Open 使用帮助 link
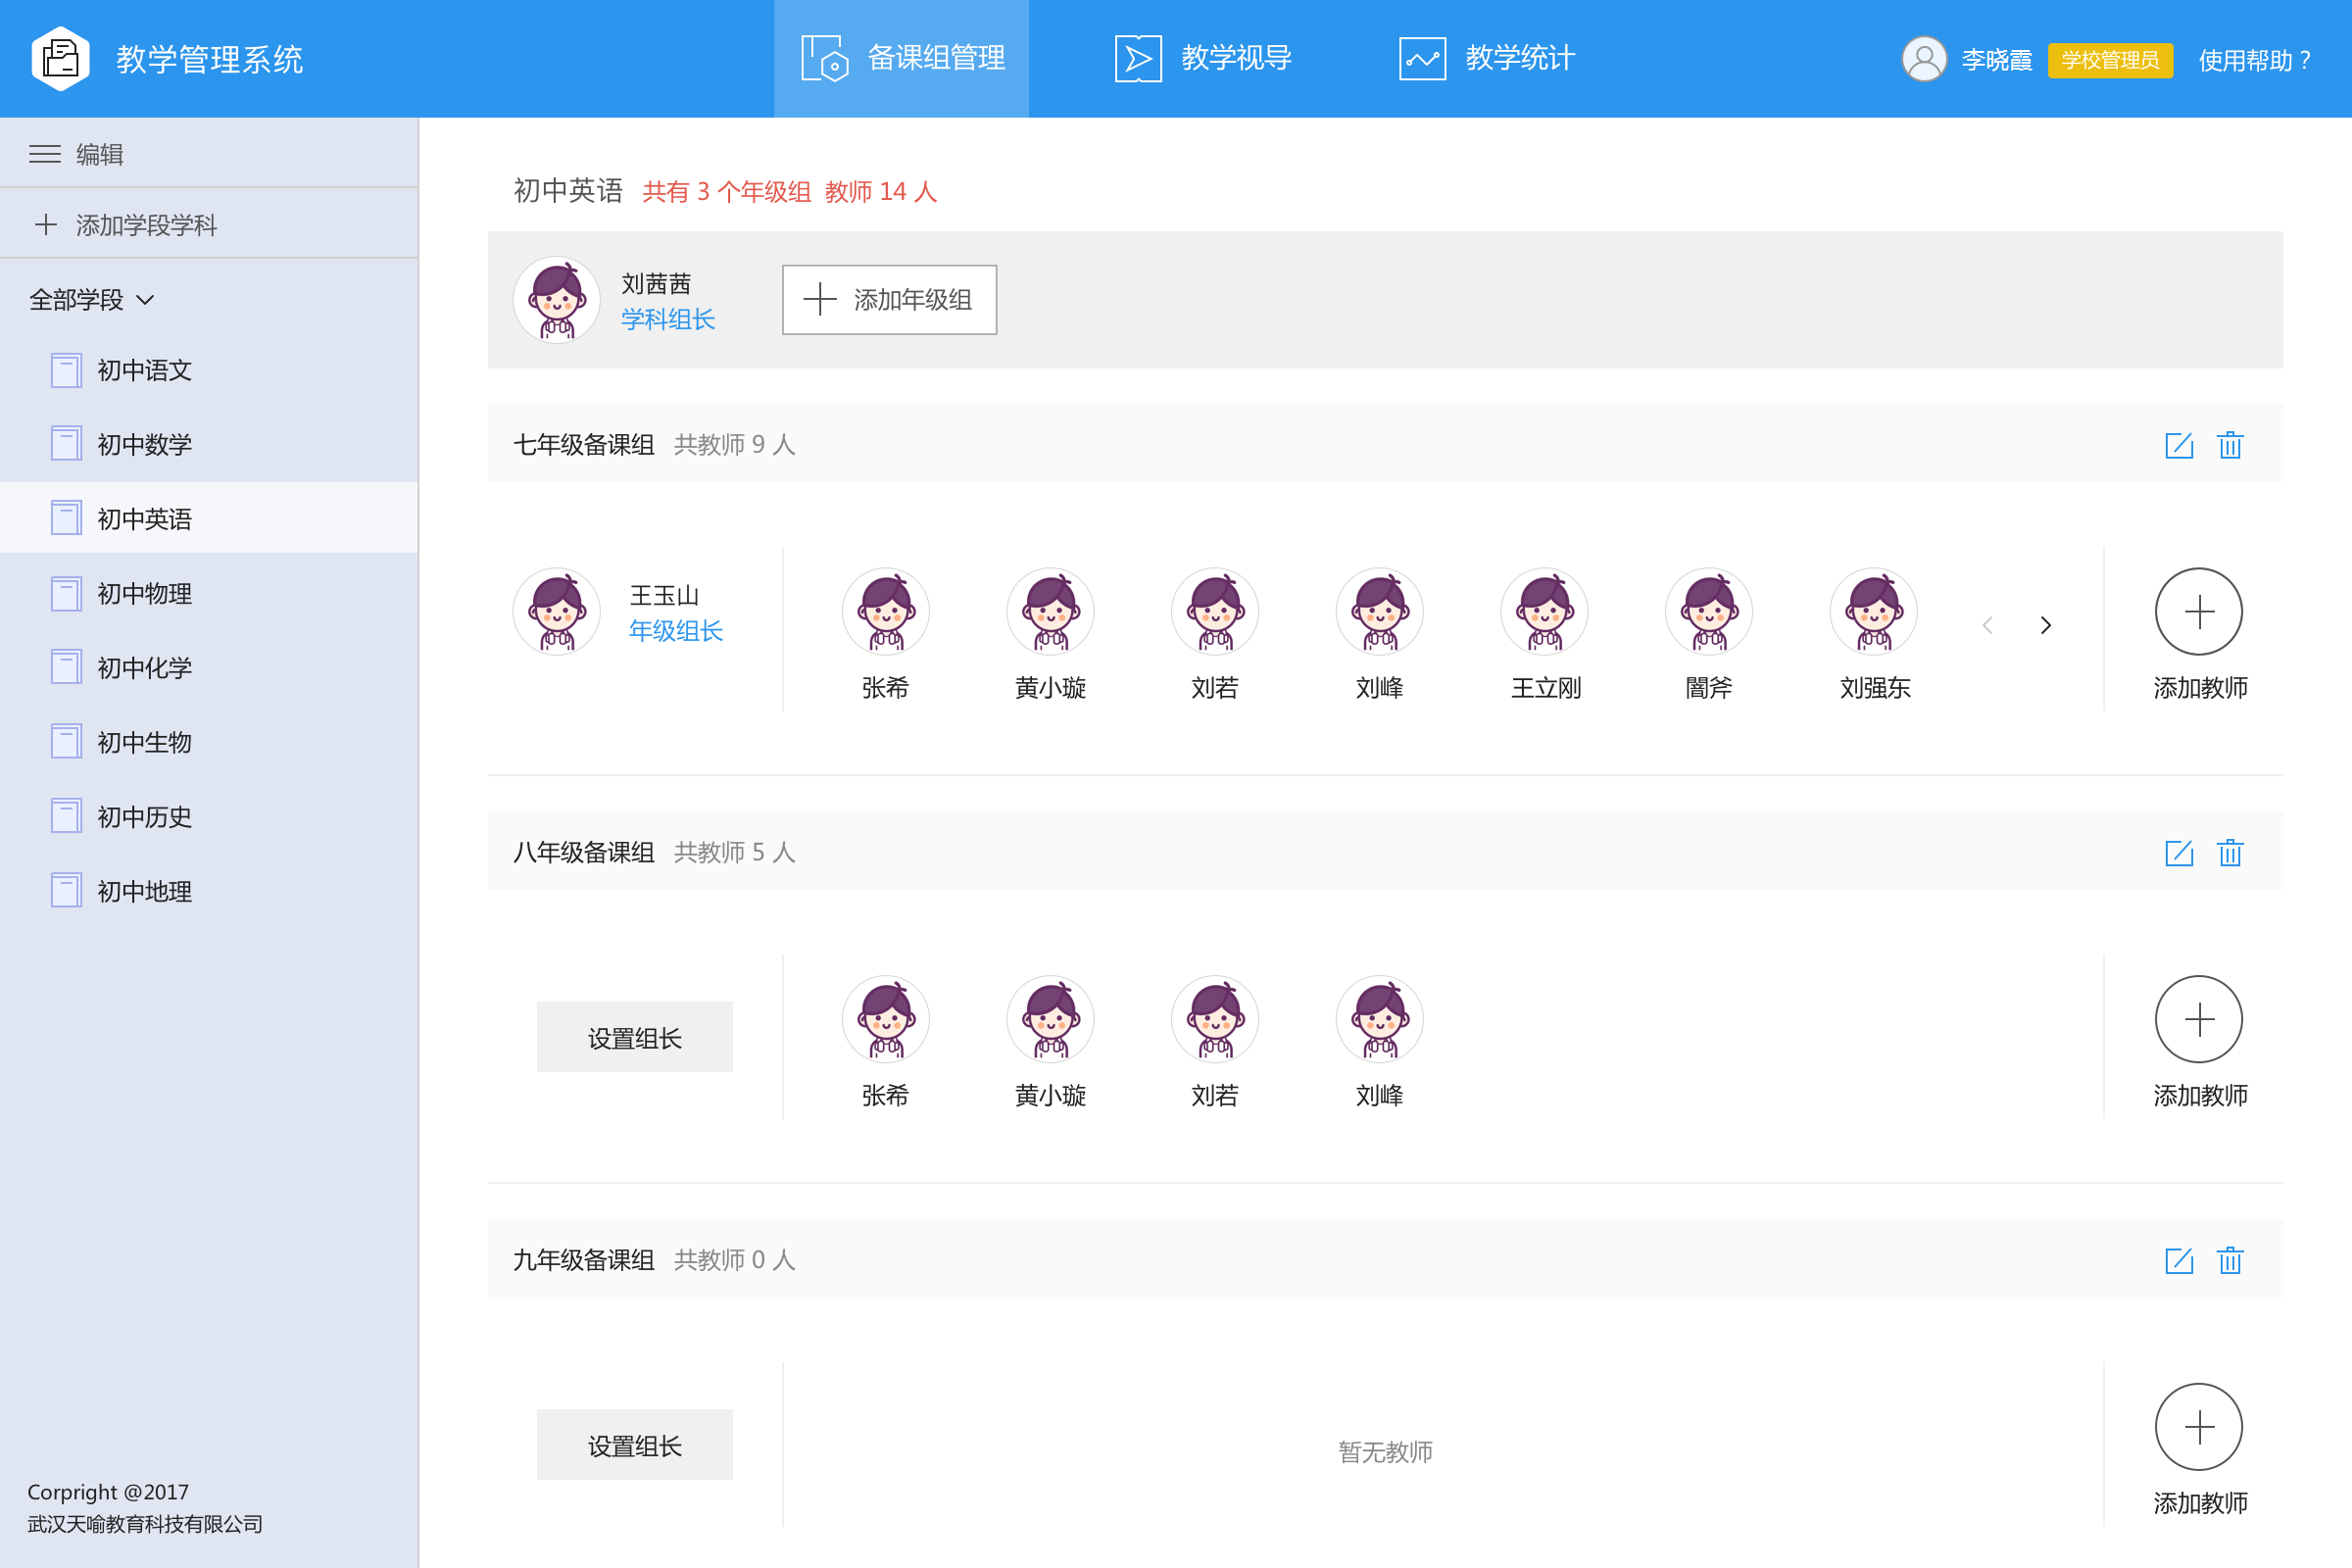2352x1568 pixels. click(2254, 60)
